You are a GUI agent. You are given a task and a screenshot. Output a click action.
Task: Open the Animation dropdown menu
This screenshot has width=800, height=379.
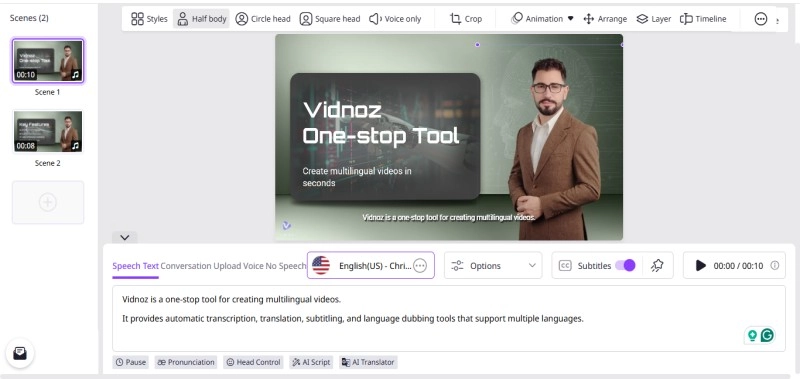[x=542, y=19]
